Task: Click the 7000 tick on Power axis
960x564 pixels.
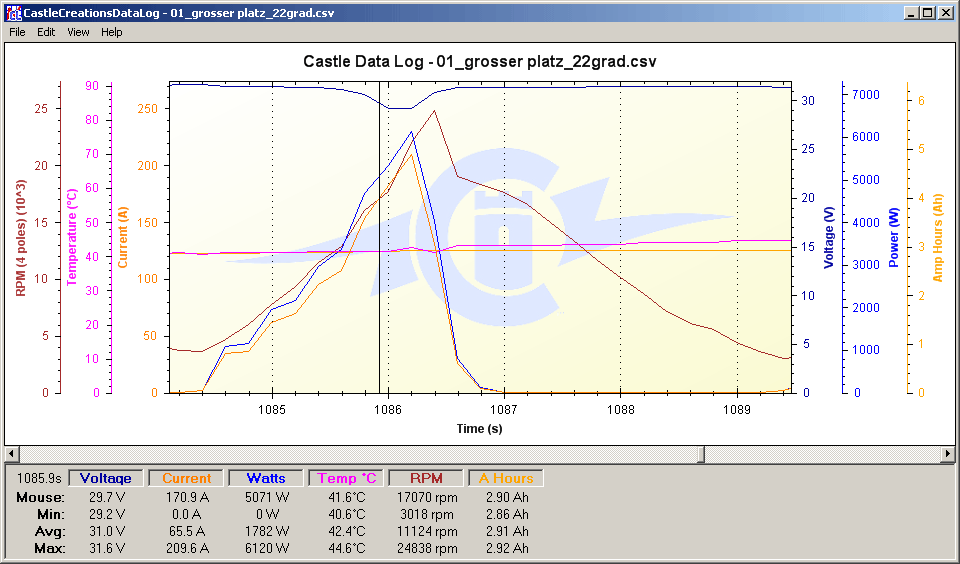Action: point(866,95)
